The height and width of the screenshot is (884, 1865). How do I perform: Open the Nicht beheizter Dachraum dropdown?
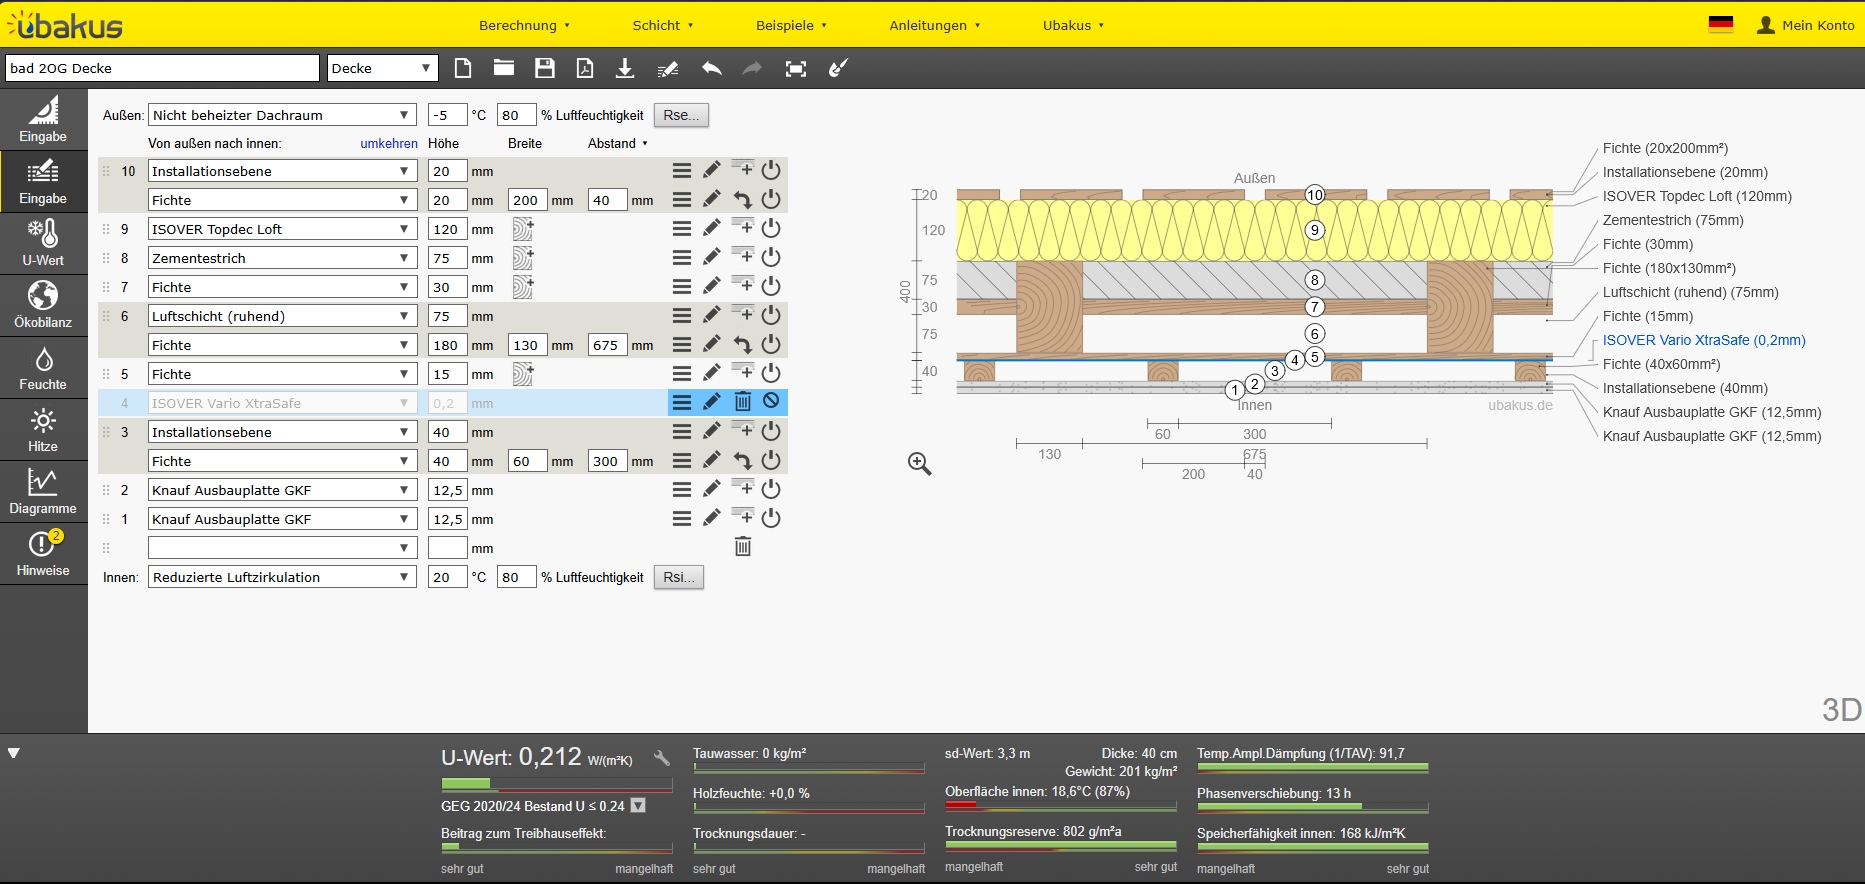(x=281, y=115)
